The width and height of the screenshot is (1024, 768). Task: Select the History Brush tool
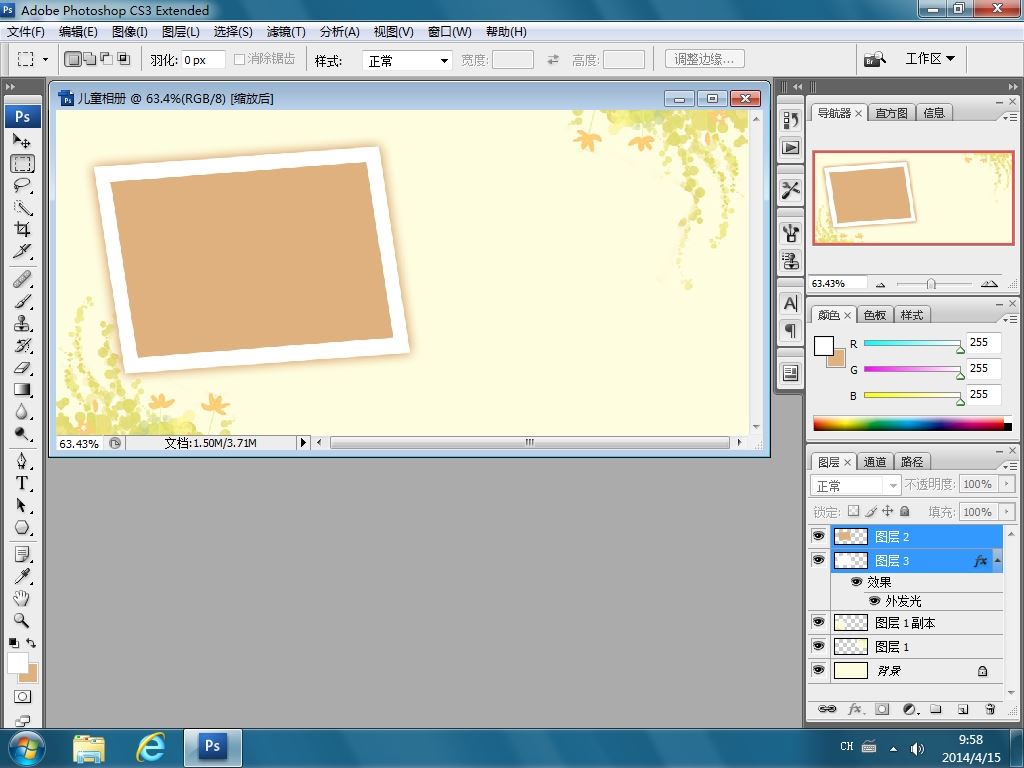point(22,345)
